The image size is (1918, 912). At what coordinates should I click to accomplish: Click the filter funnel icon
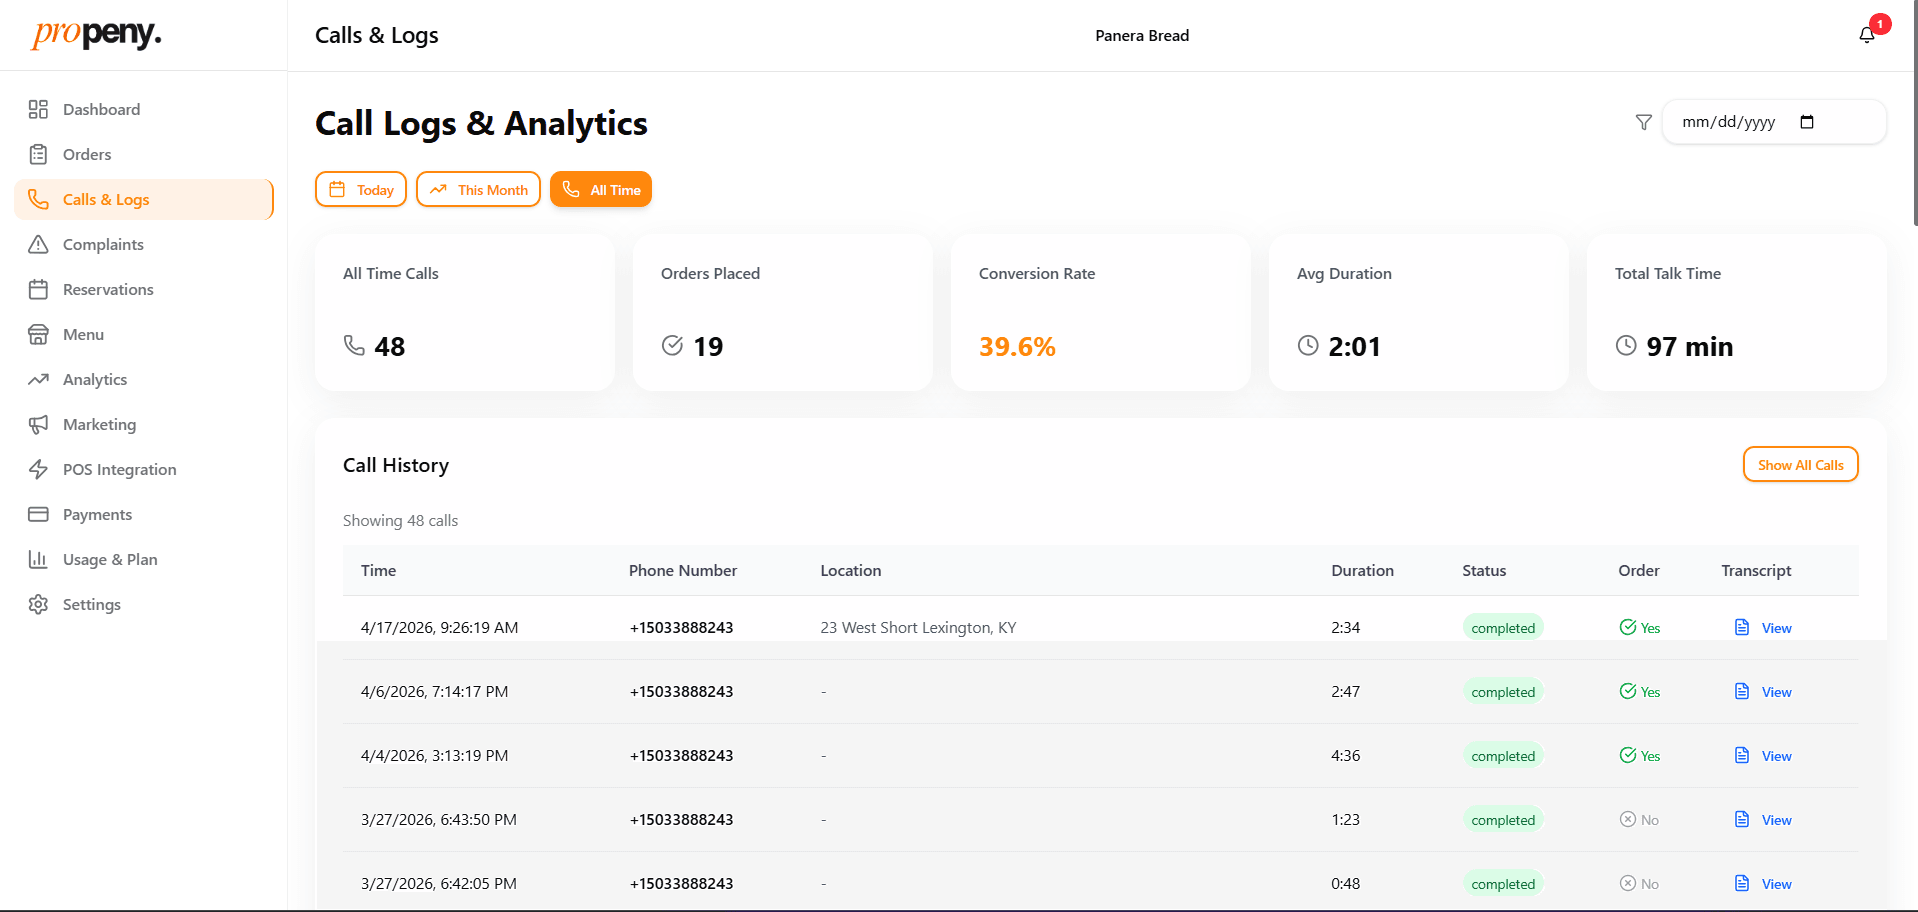[1643, 122]
